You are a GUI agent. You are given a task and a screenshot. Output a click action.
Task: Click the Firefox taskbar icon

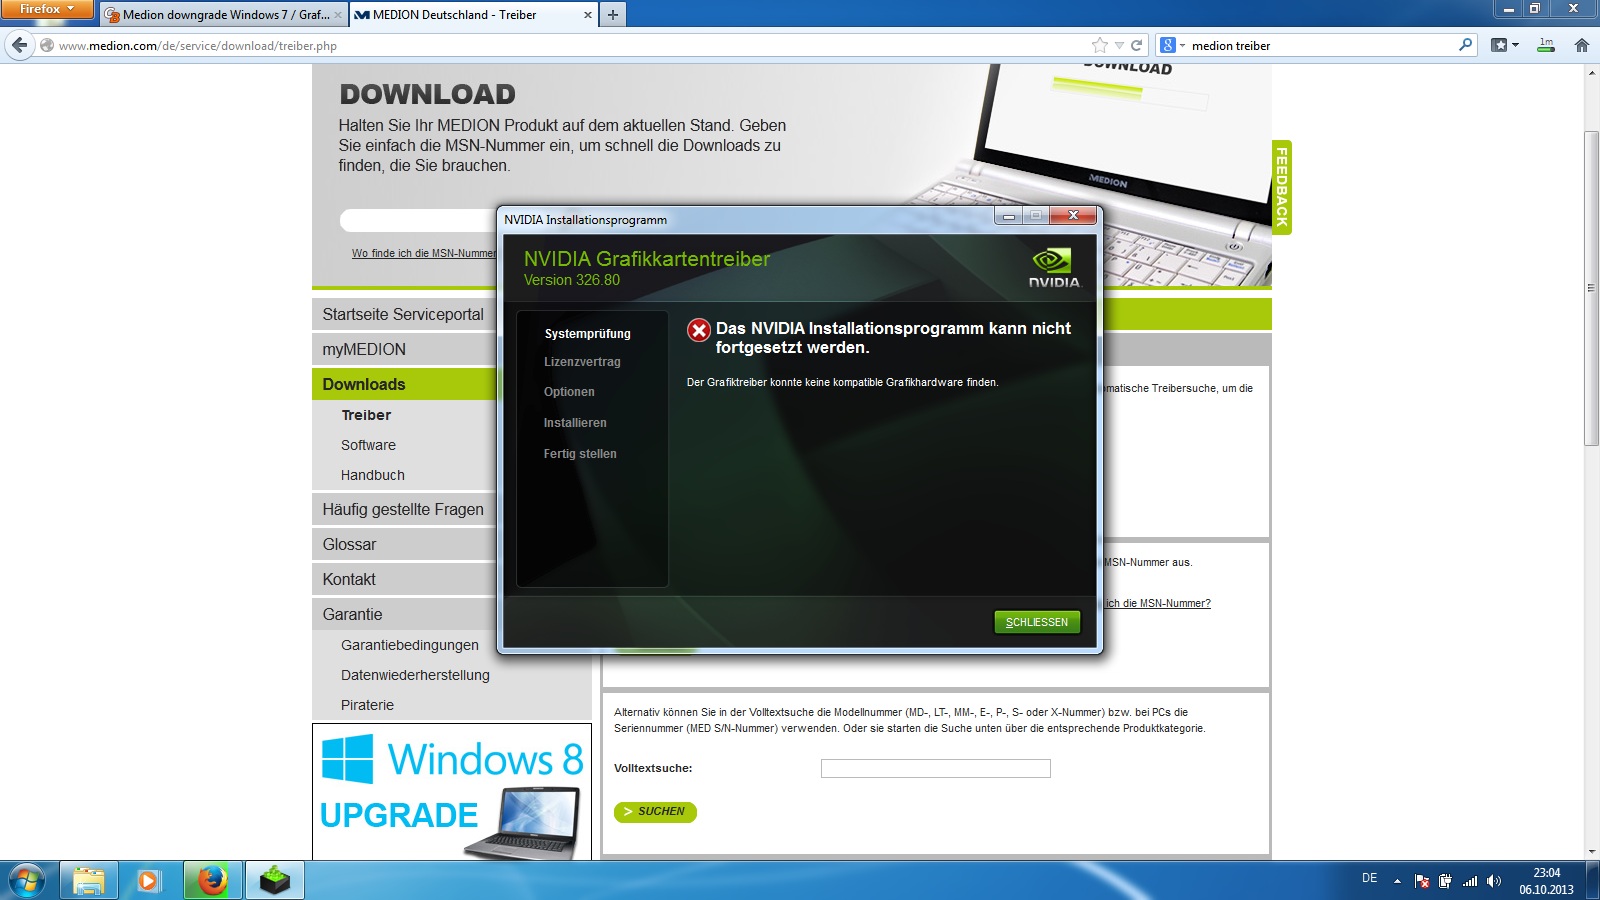coord(212,881)
